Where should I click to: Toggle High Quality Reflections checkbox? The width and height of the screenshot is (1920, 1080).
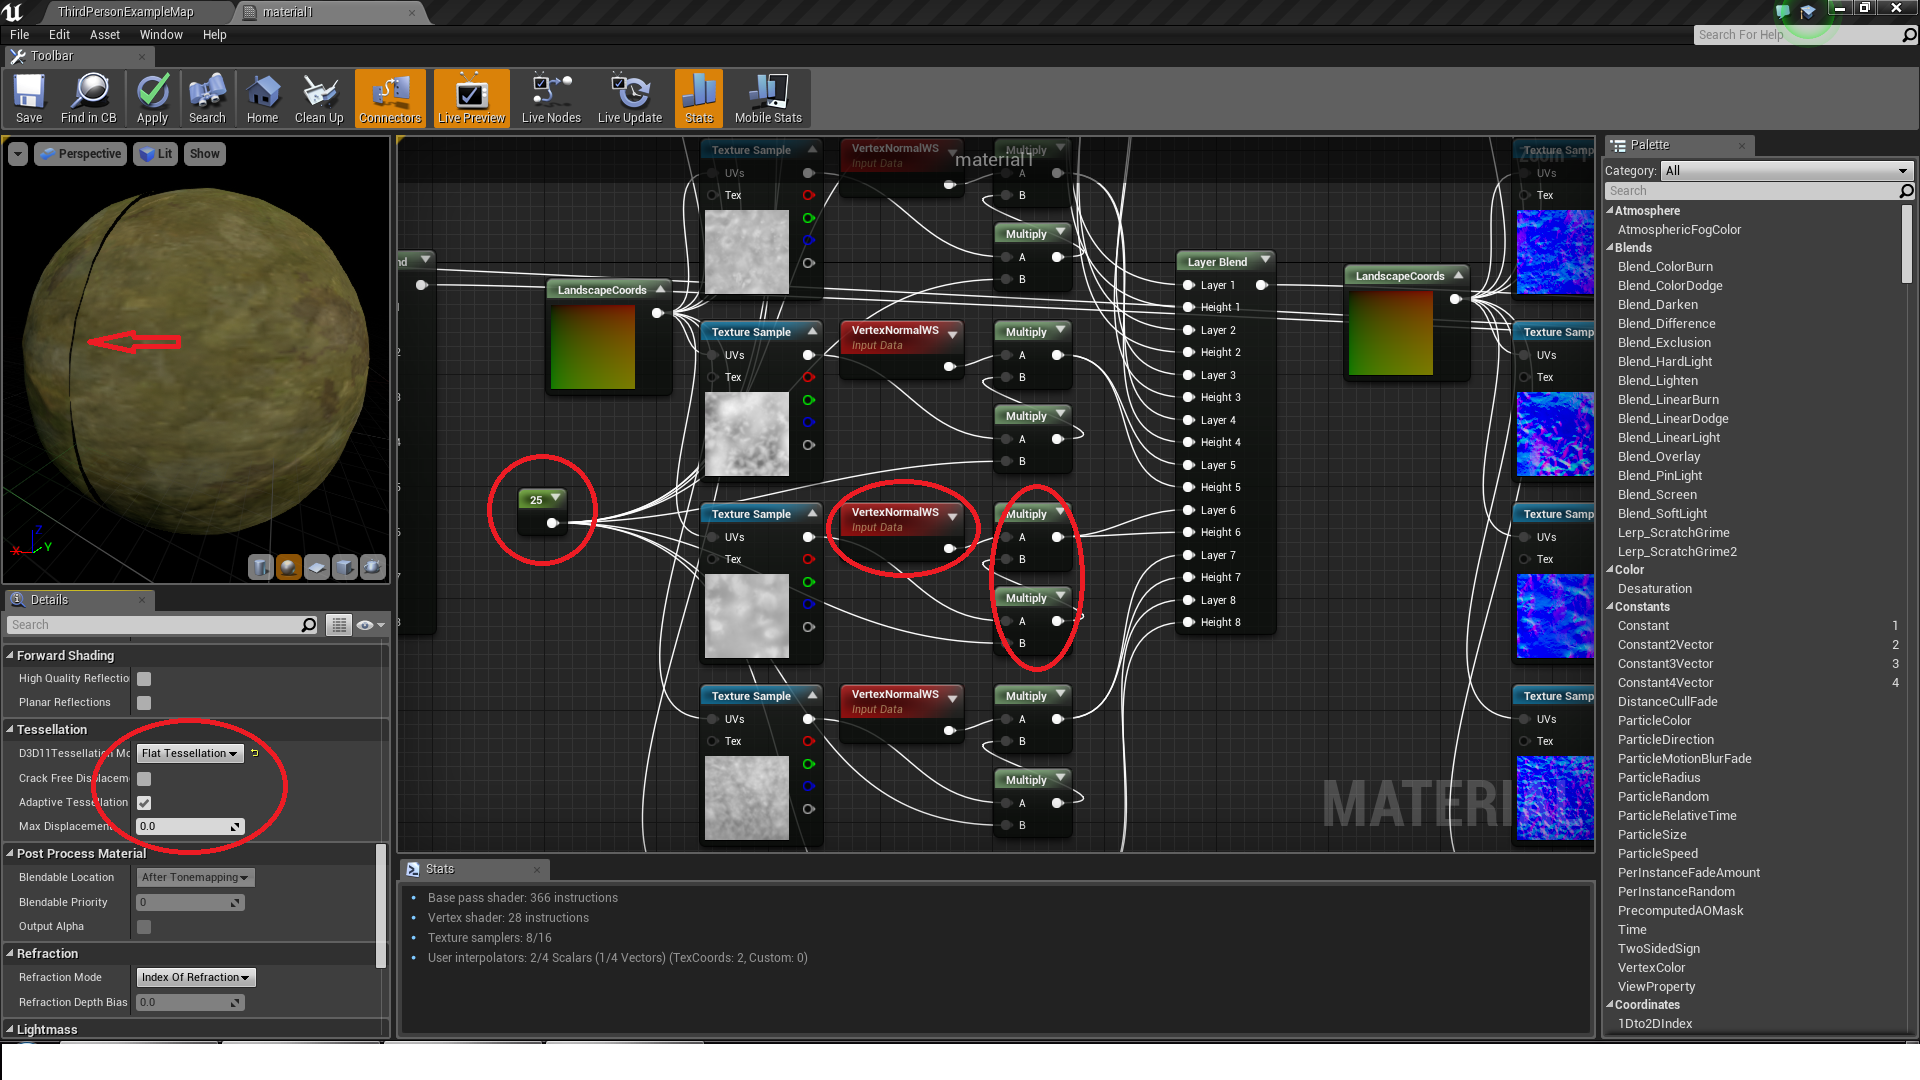coord(144,679)
